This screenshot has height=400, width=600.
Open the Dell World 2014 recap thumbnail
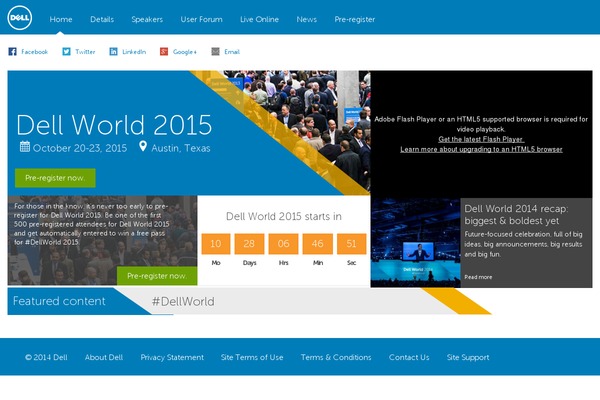click(x=415, y=243)
